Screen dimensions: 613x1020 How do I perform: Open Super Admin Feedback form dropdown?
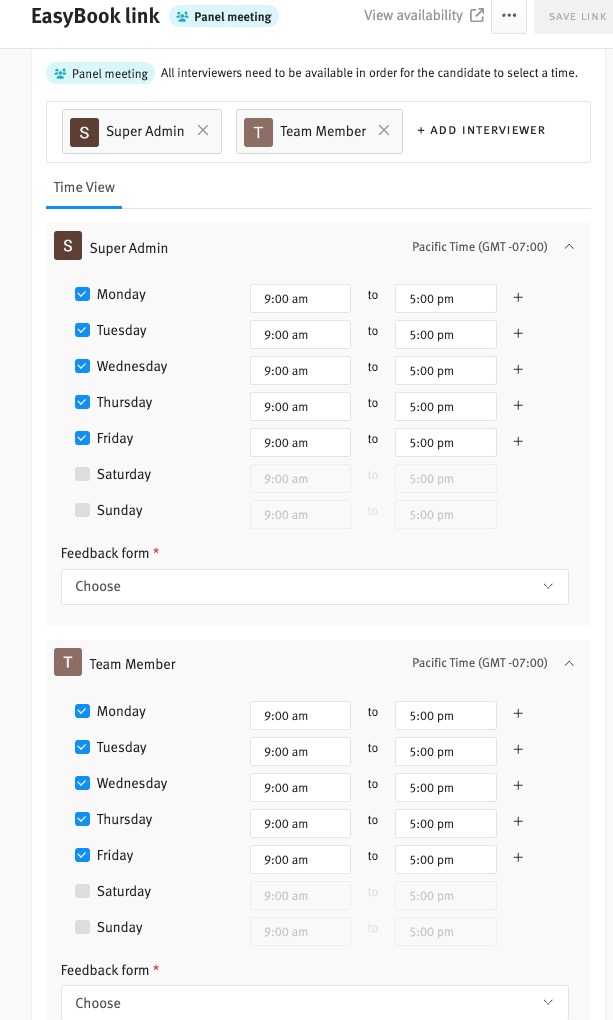tap(315, 587)
